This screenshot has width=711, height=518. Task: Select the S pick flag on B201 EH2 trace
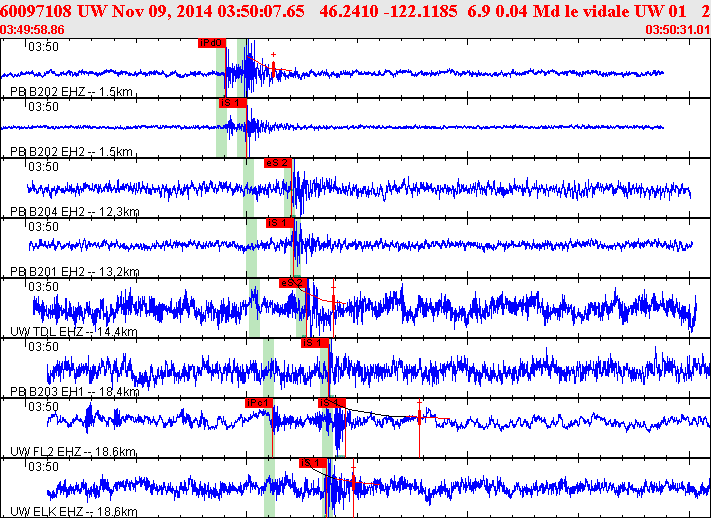[279, 222]
